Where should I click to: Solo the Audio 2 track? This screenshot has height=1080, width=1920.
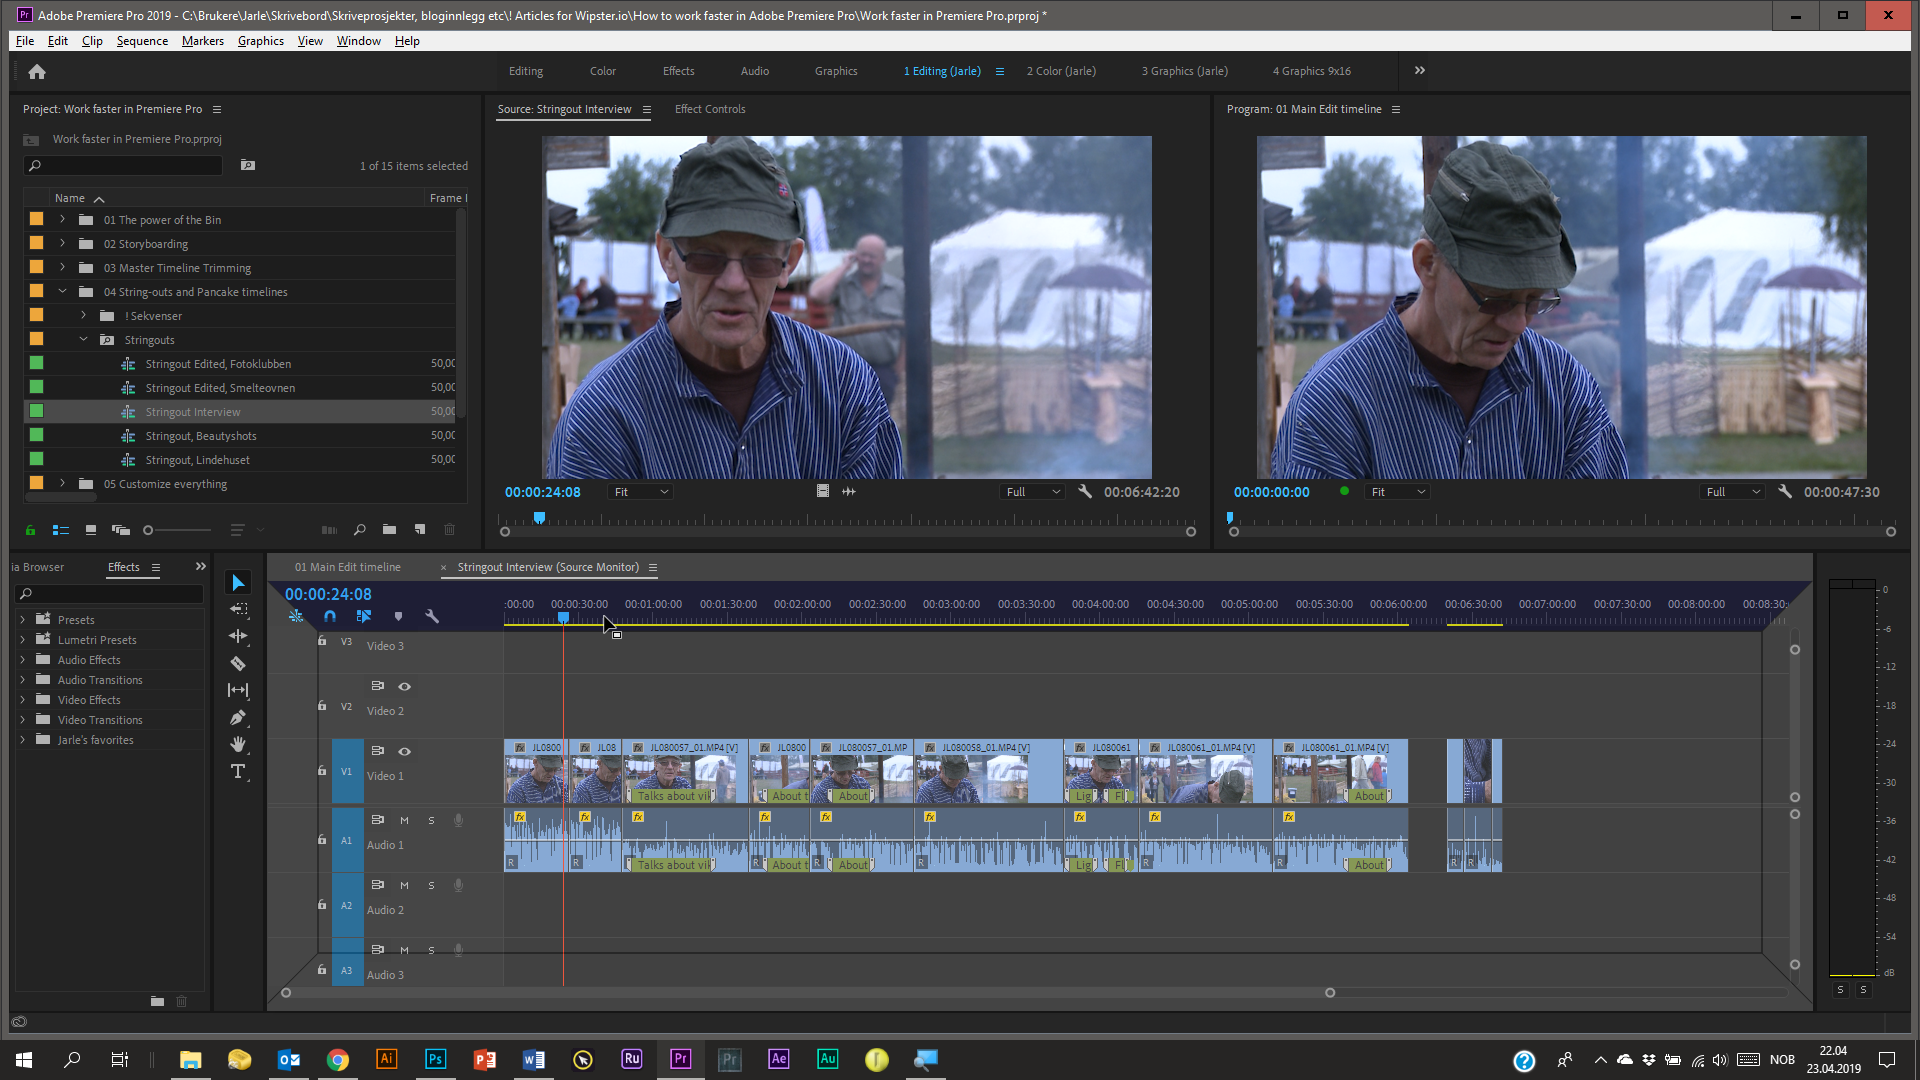pyautogui.click(x=431, y=885)
